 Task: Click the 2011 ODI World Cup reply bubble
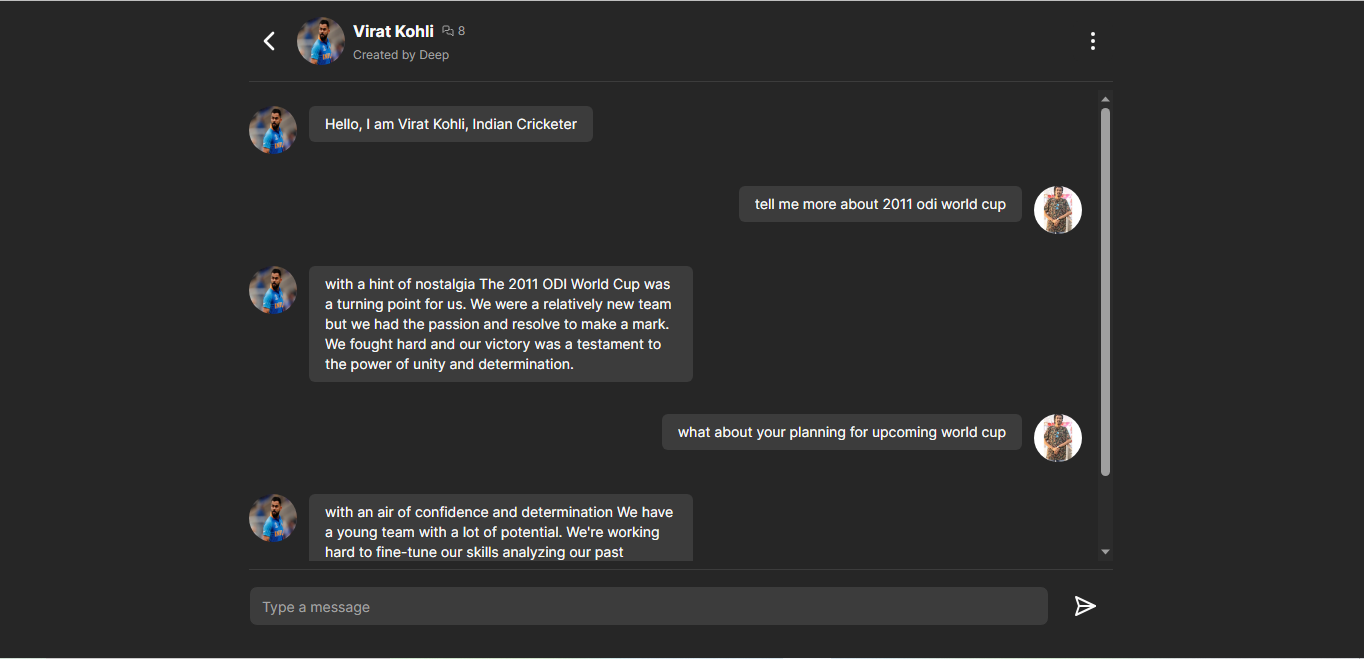tap(500, 324)
